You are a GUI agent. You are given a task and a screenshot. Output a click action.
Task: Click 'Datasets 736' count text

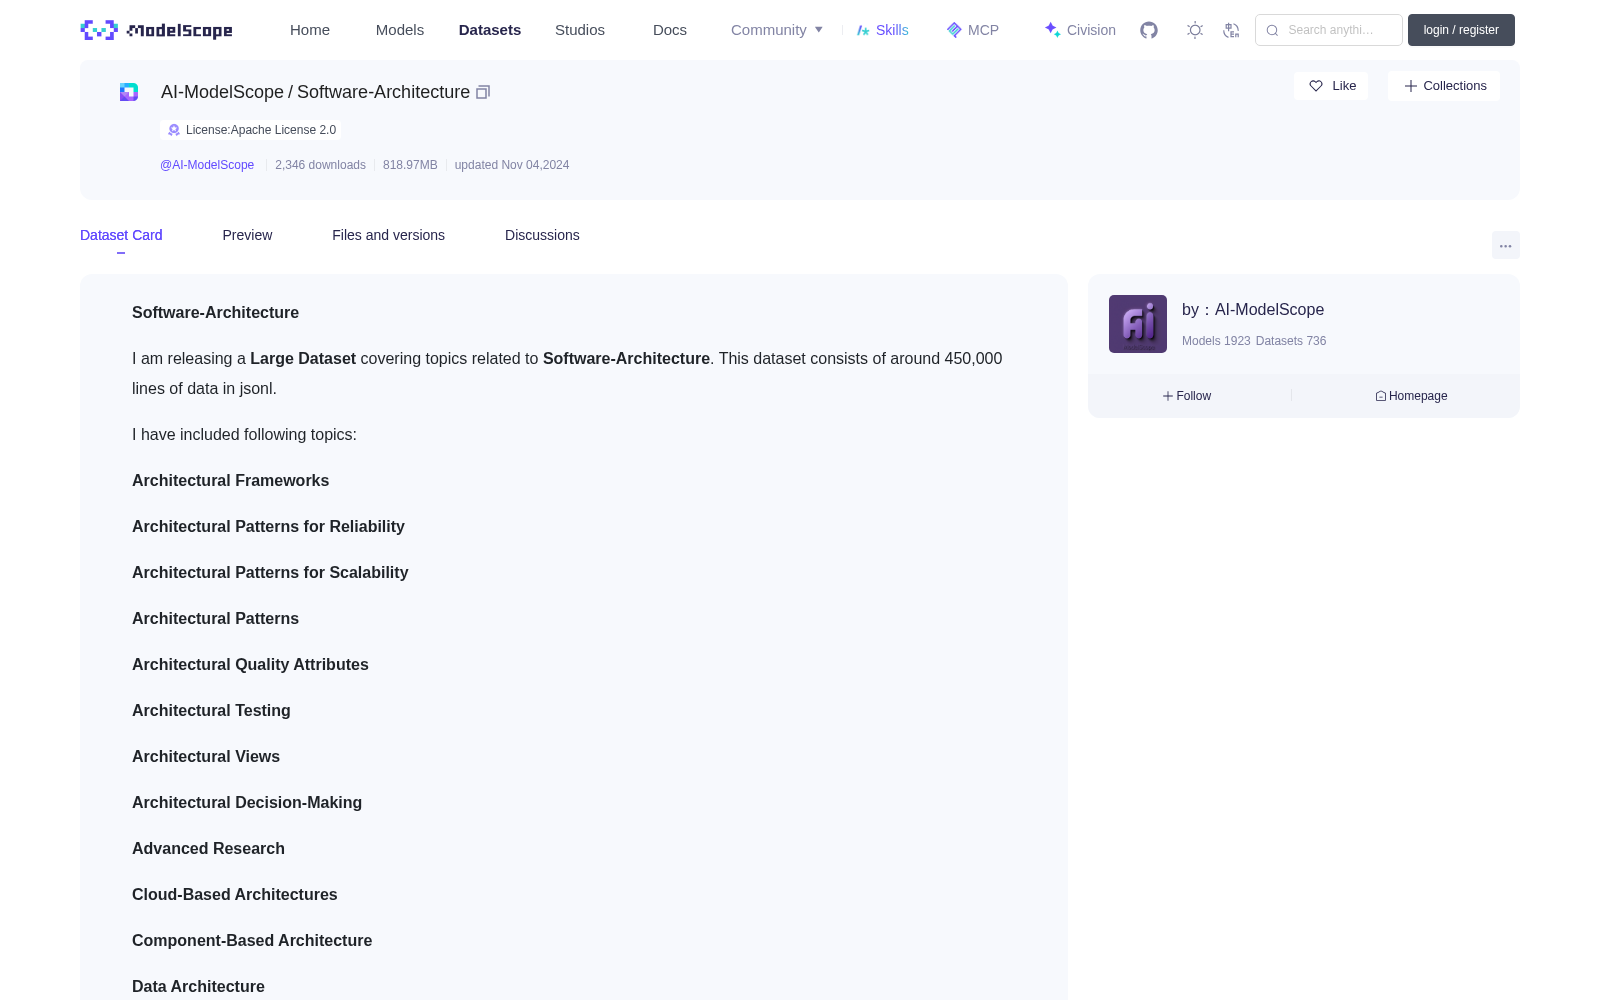coord(1291,341)
